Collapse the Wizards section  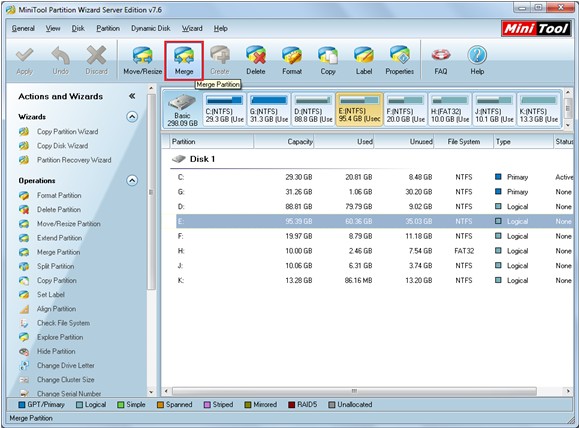pos(132,117)
